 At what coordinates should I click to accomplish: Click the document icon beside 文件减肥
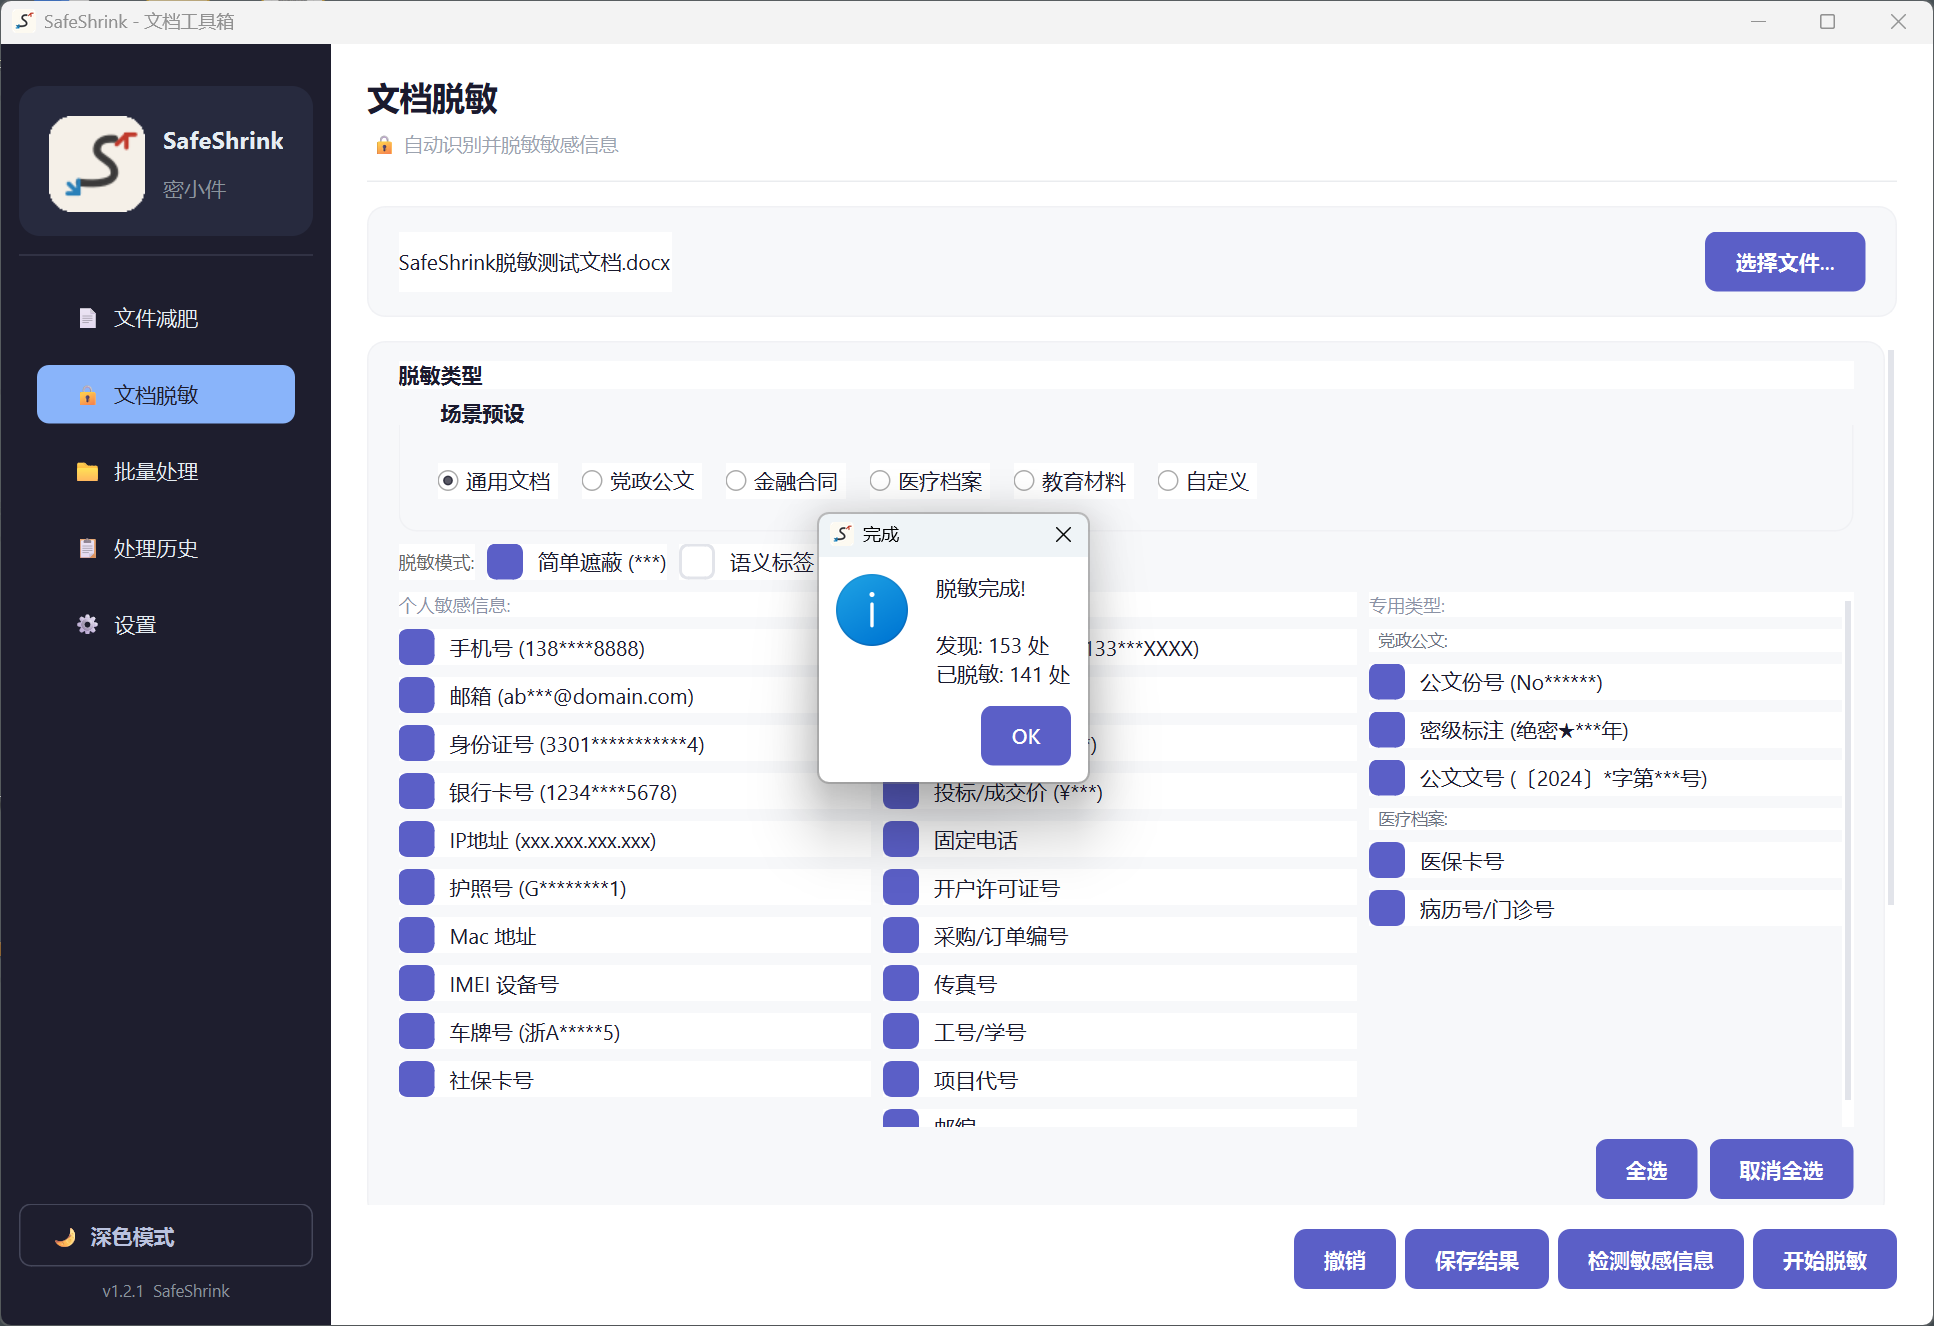point(88,318)
